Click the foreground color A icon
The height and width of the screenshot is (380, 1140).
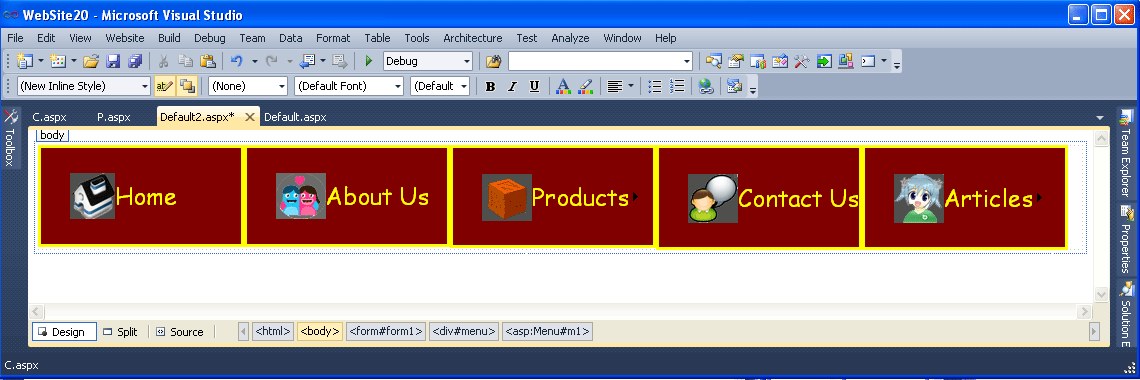562,86
